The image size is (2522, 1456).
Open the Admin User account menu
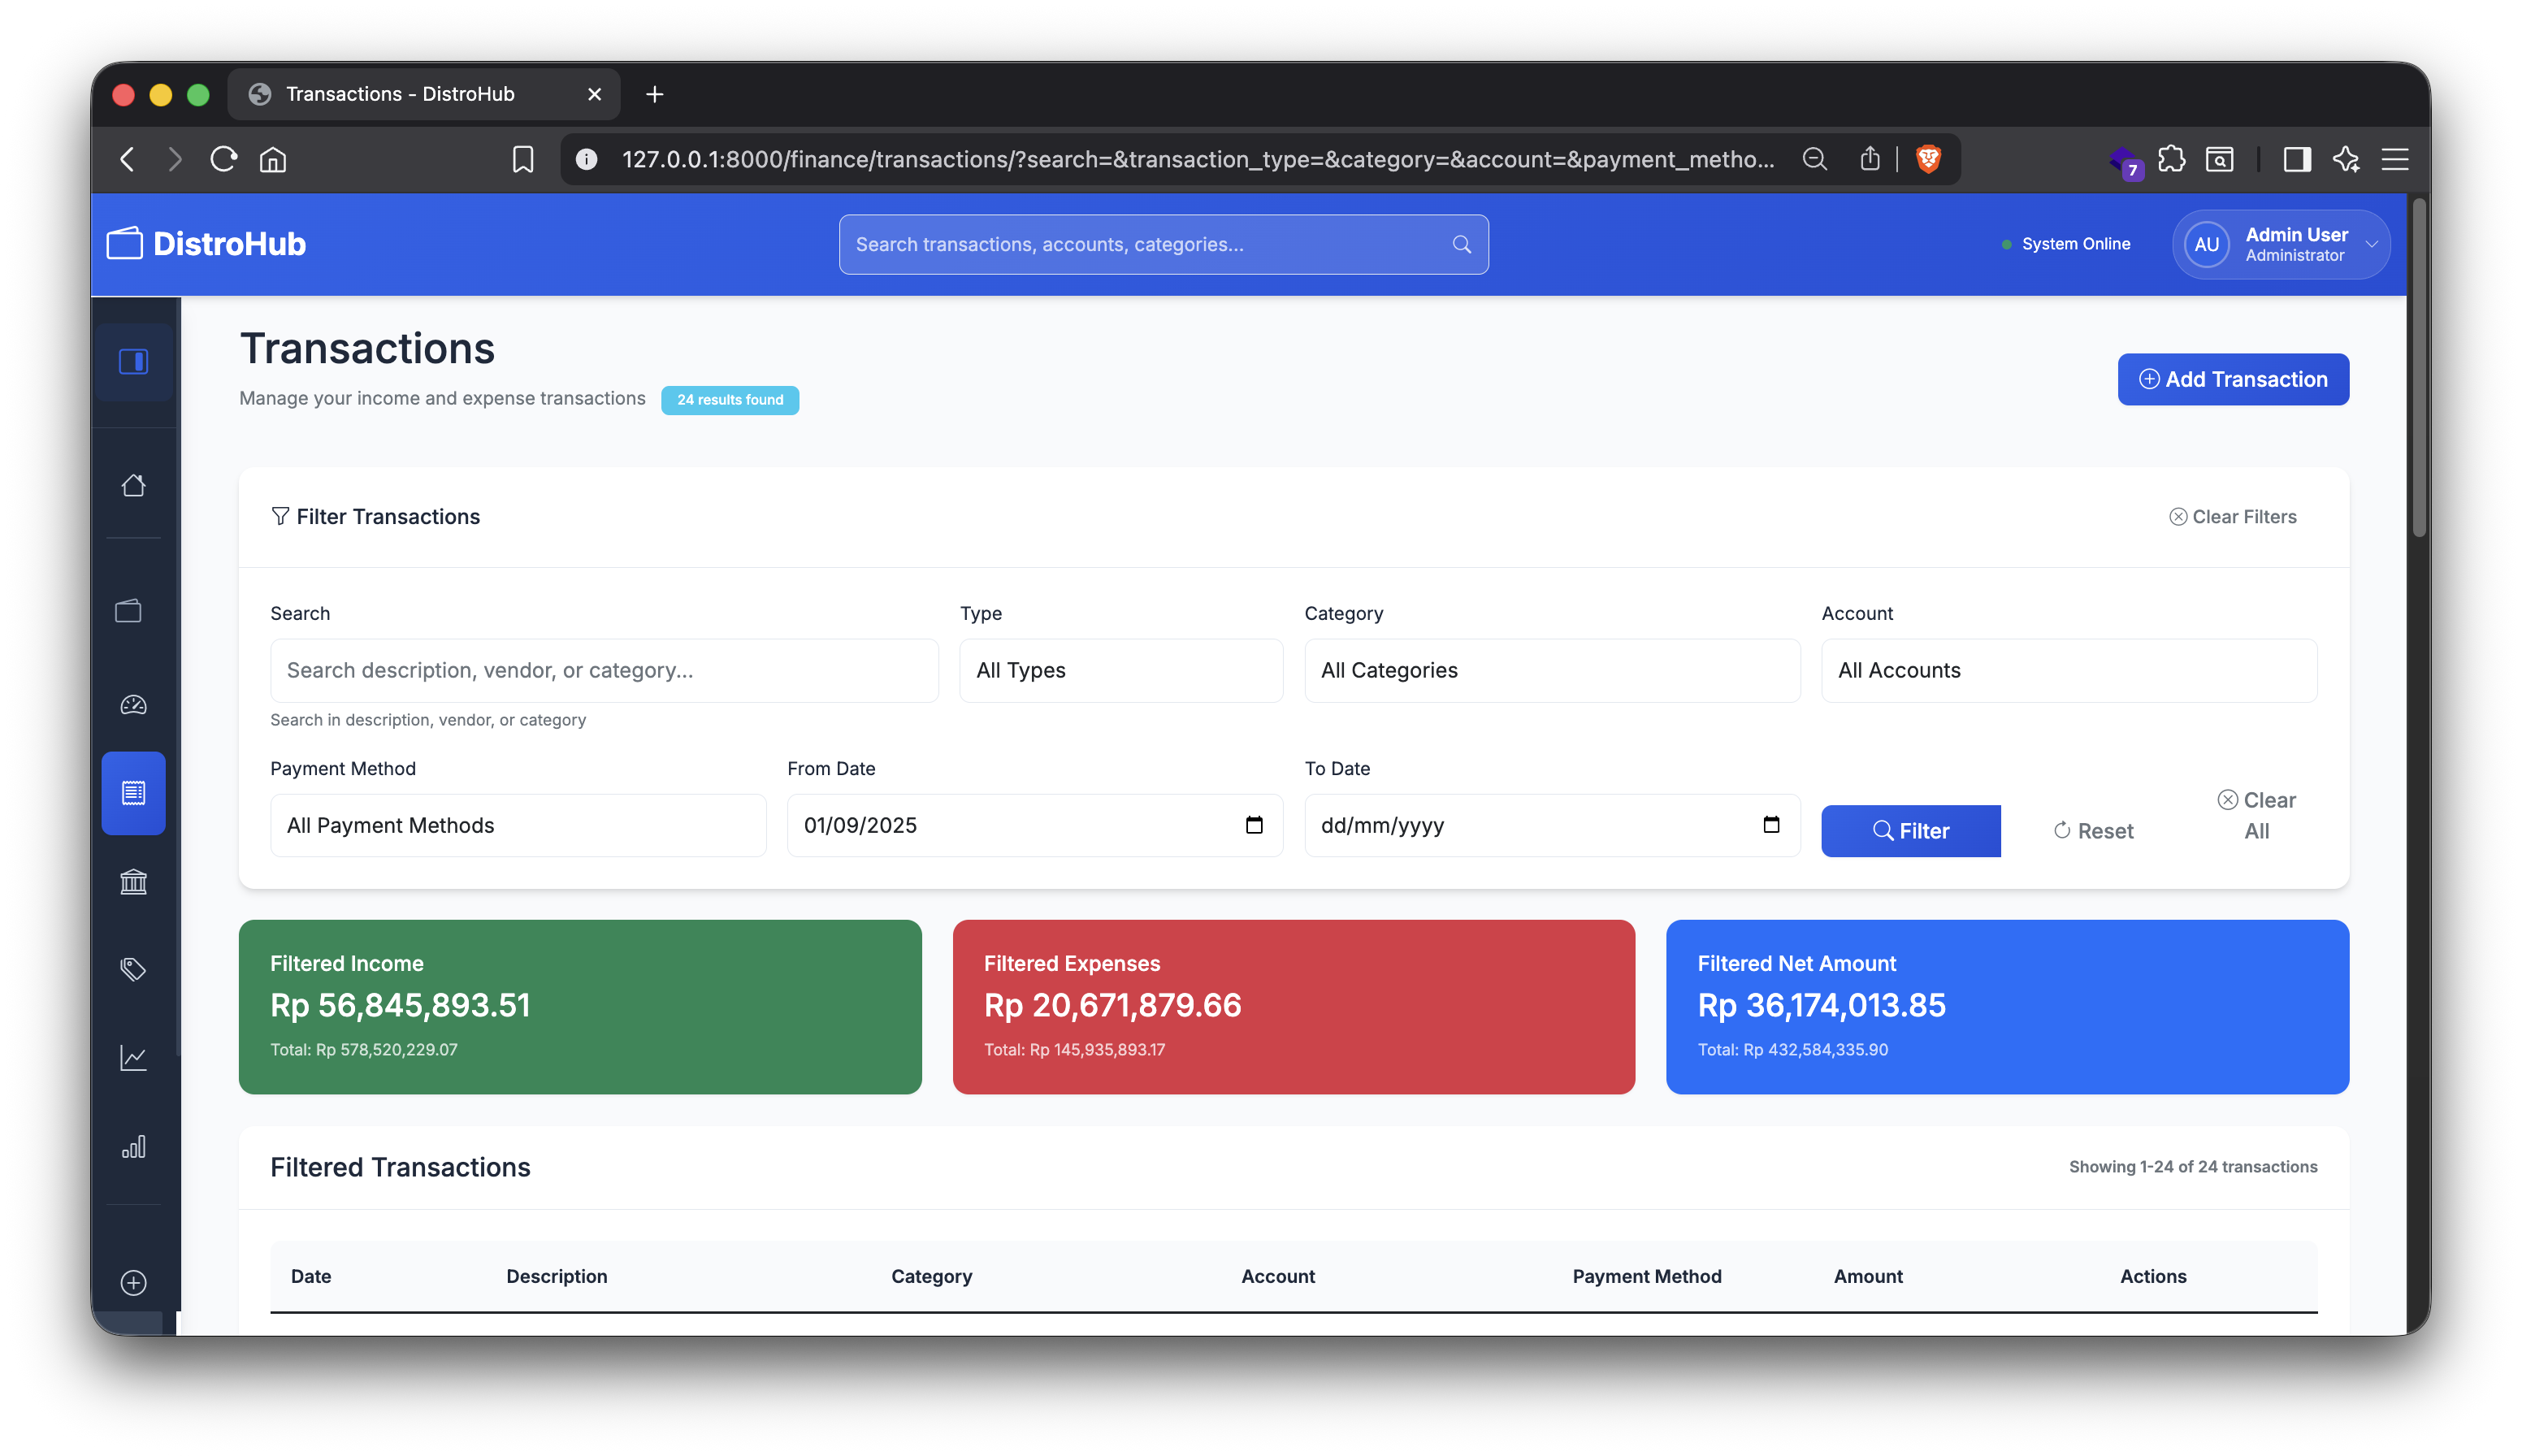pyautogui.click(x=2281, y=243)
